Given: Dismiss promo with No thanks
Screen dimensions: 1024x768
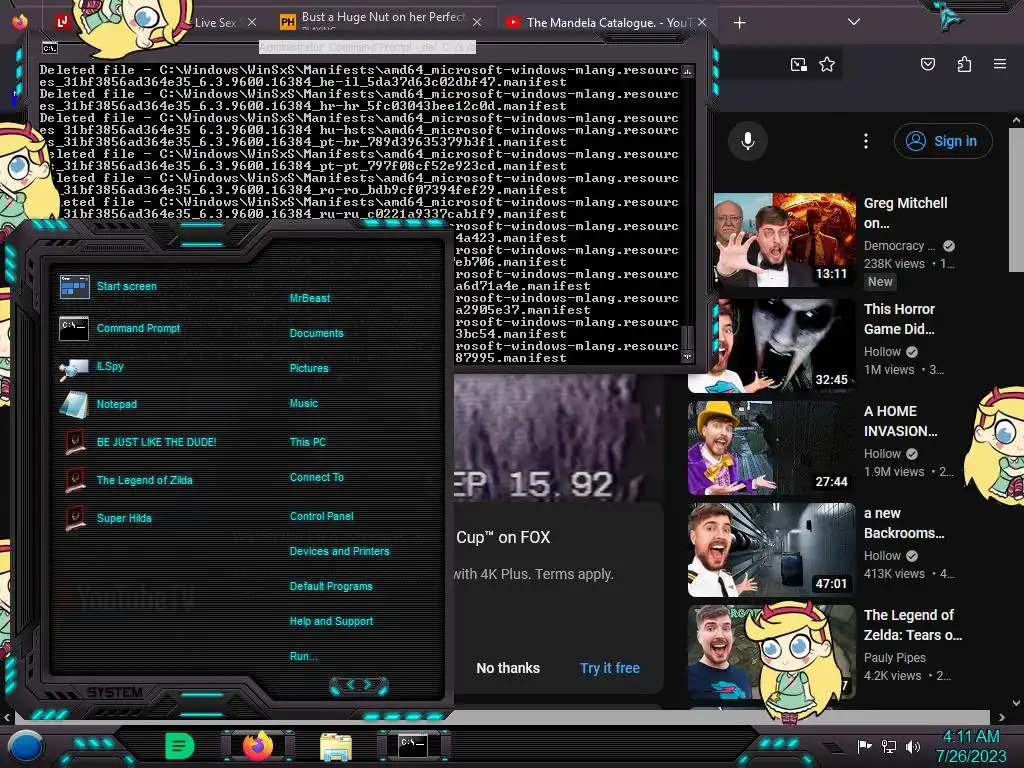Looking at the screenshot, I should point(507,668).
